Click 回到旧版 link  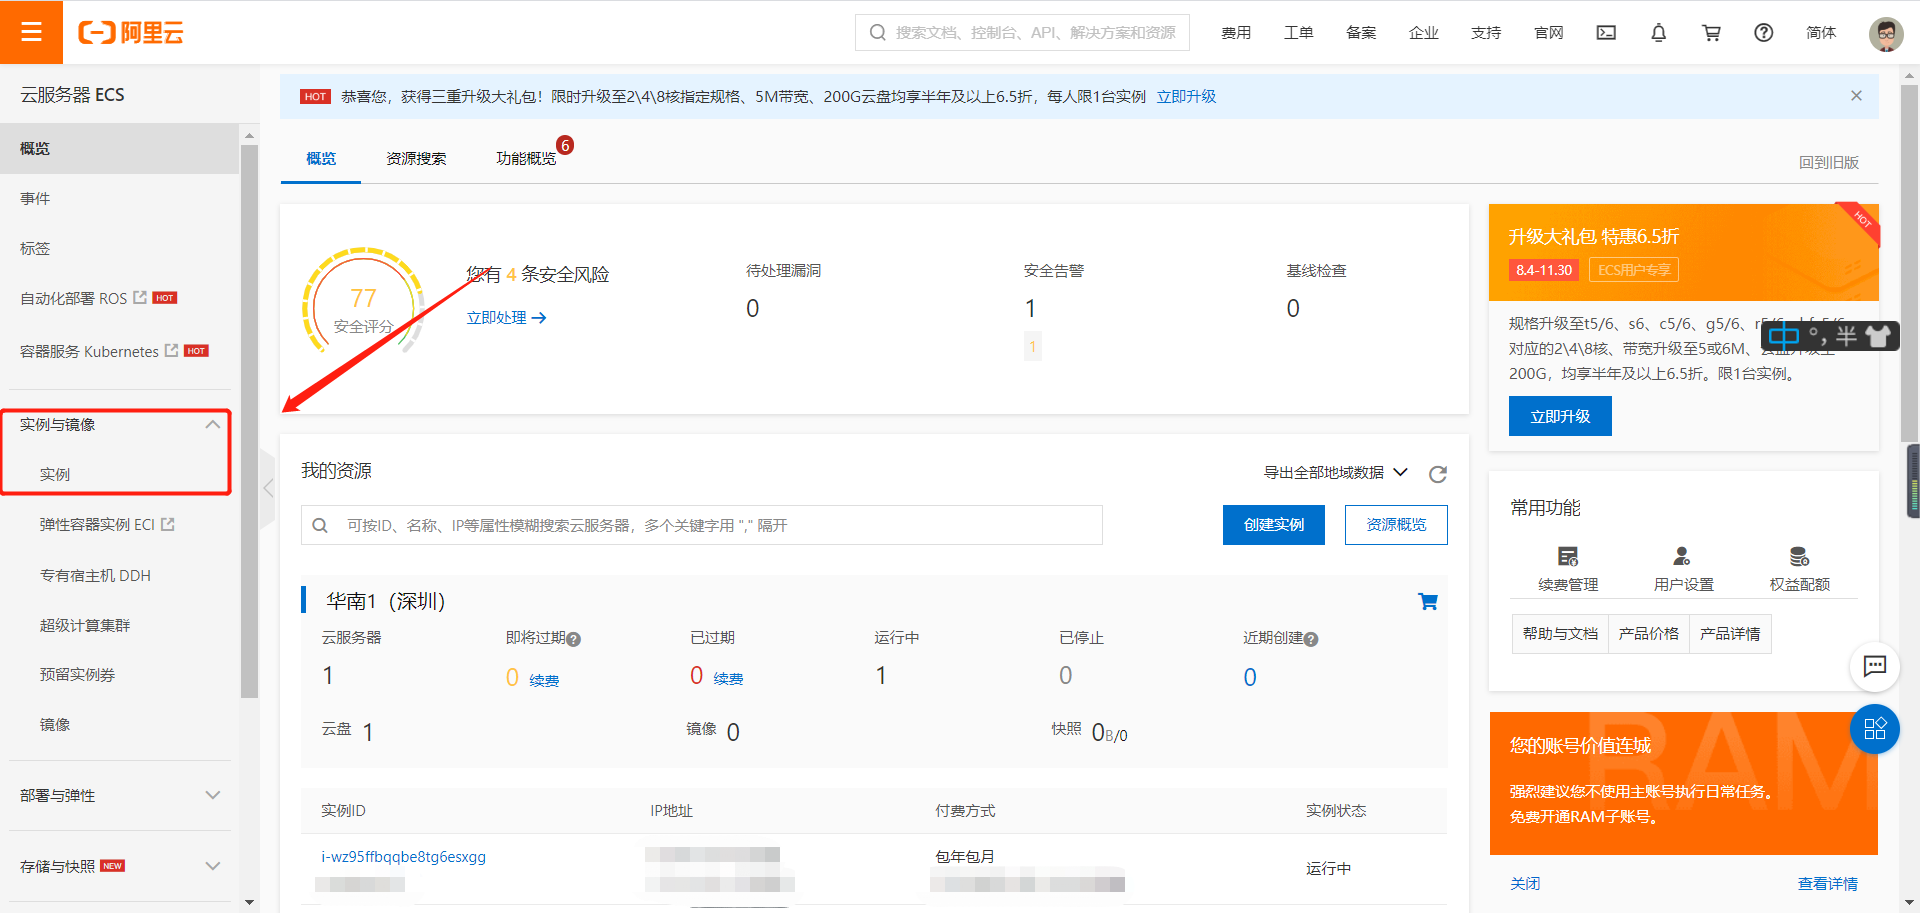pyautogui.click(x=1828, y=162)
